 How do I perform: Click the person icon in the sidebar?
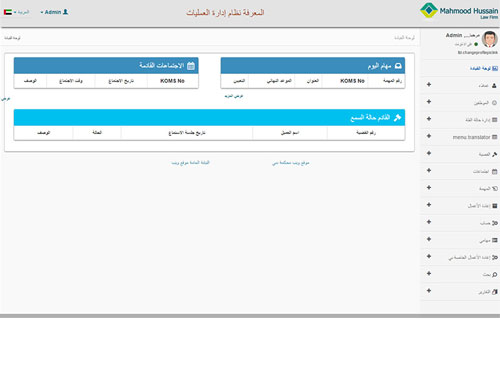pyautogui.click(x=494, y=86)
